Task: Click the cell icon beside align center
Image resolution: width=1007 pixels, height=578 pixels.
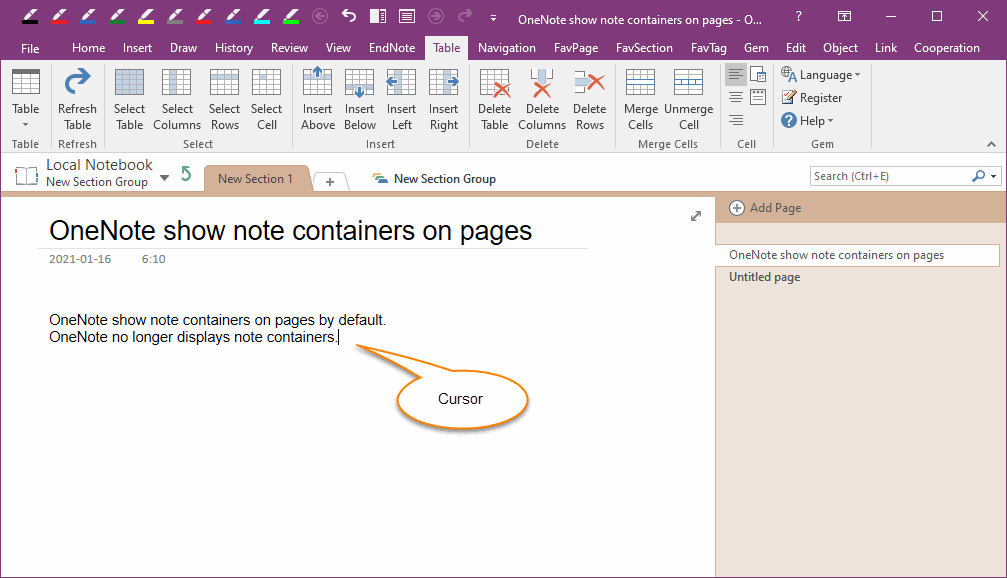Action: coord(758,97)
